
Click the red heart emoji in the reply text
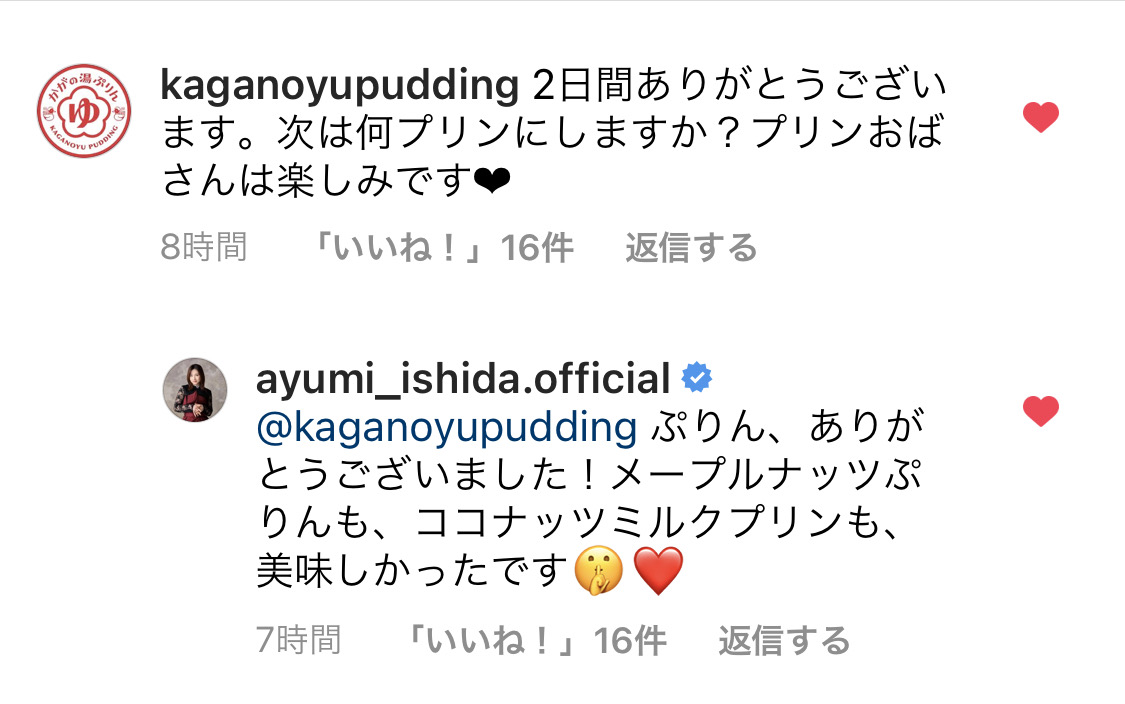(659, 571)
